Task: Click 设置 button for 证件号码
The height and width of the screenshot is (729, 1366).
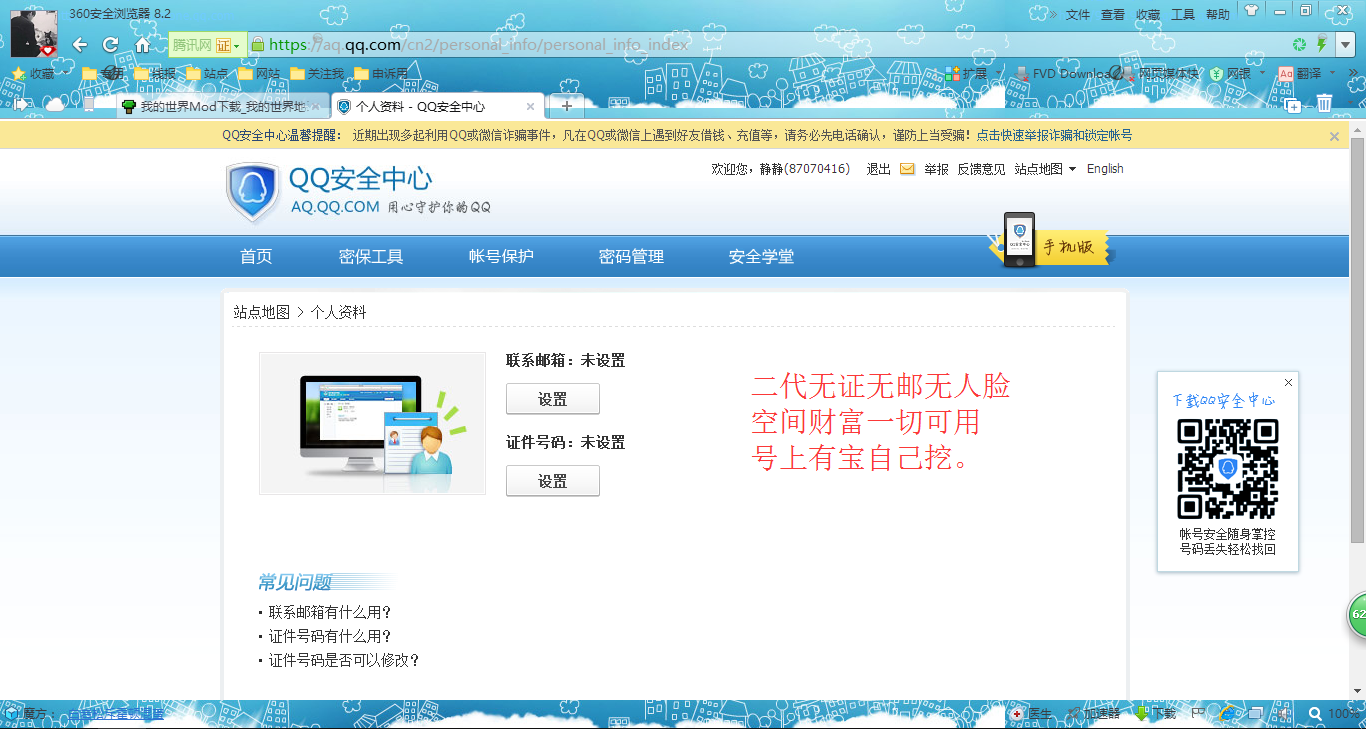Action: pos(553,481)
